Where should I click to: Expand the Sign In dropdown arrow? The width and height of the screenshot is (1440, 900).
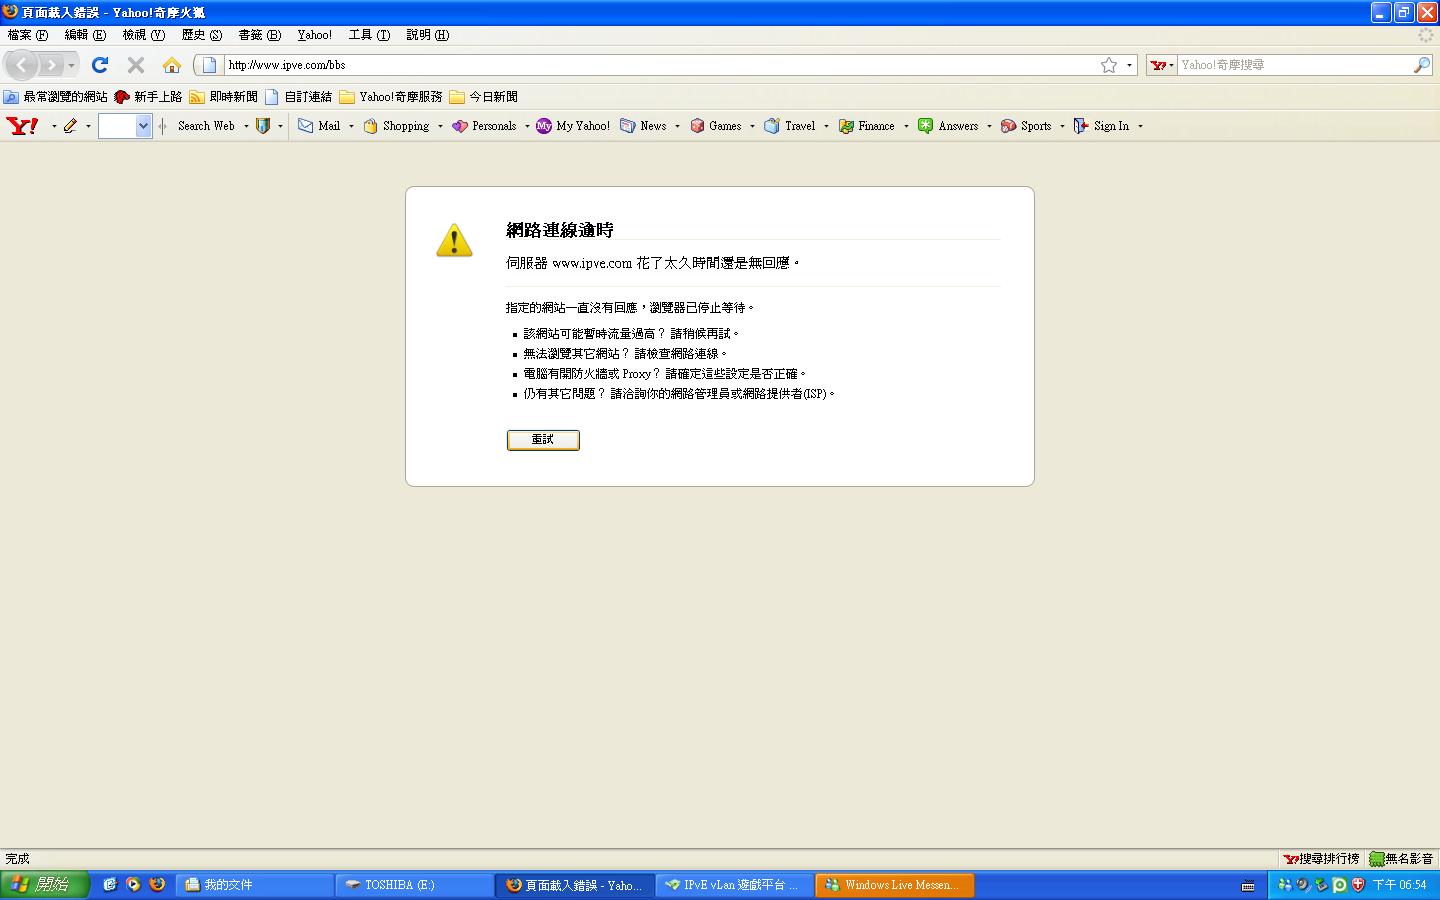(1140, 126)
